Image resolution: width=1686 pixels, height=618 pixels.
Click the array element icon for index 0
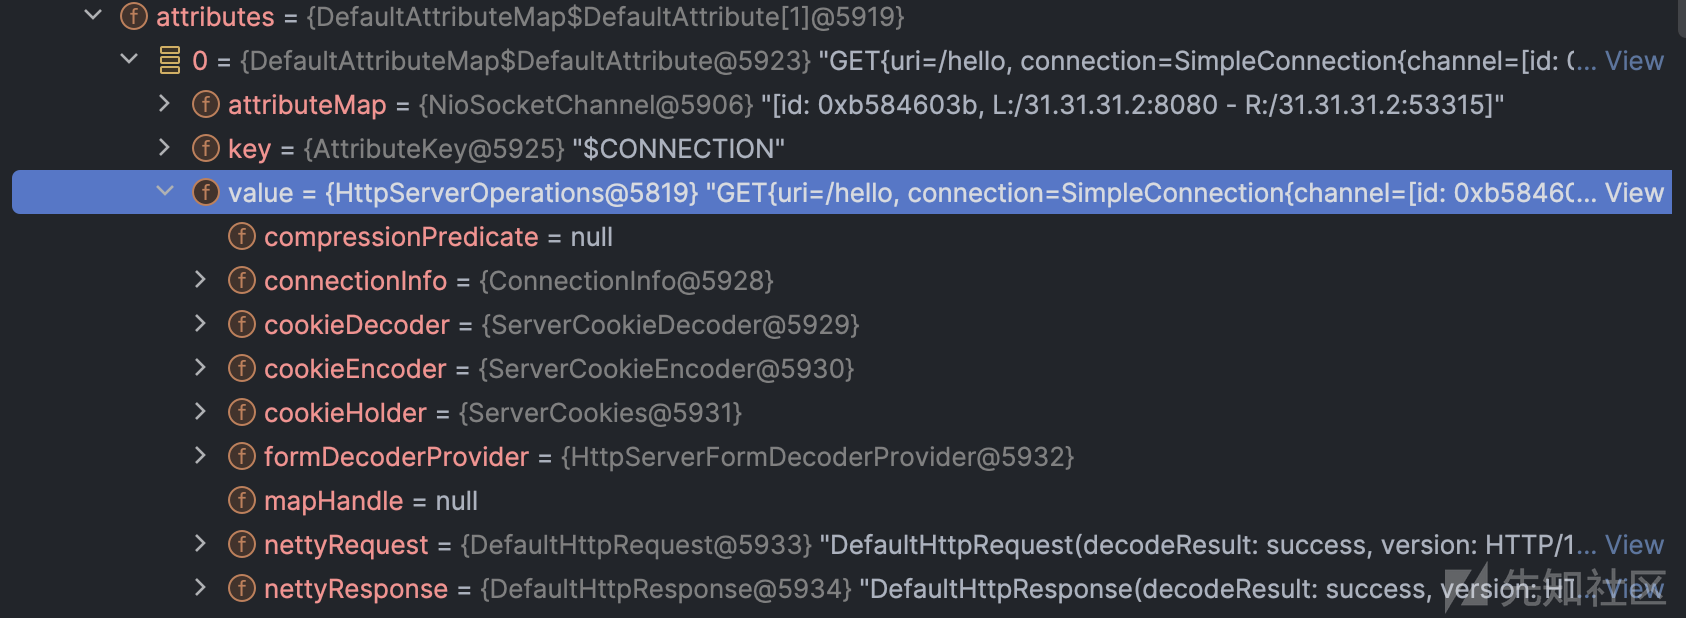point(170,60)
